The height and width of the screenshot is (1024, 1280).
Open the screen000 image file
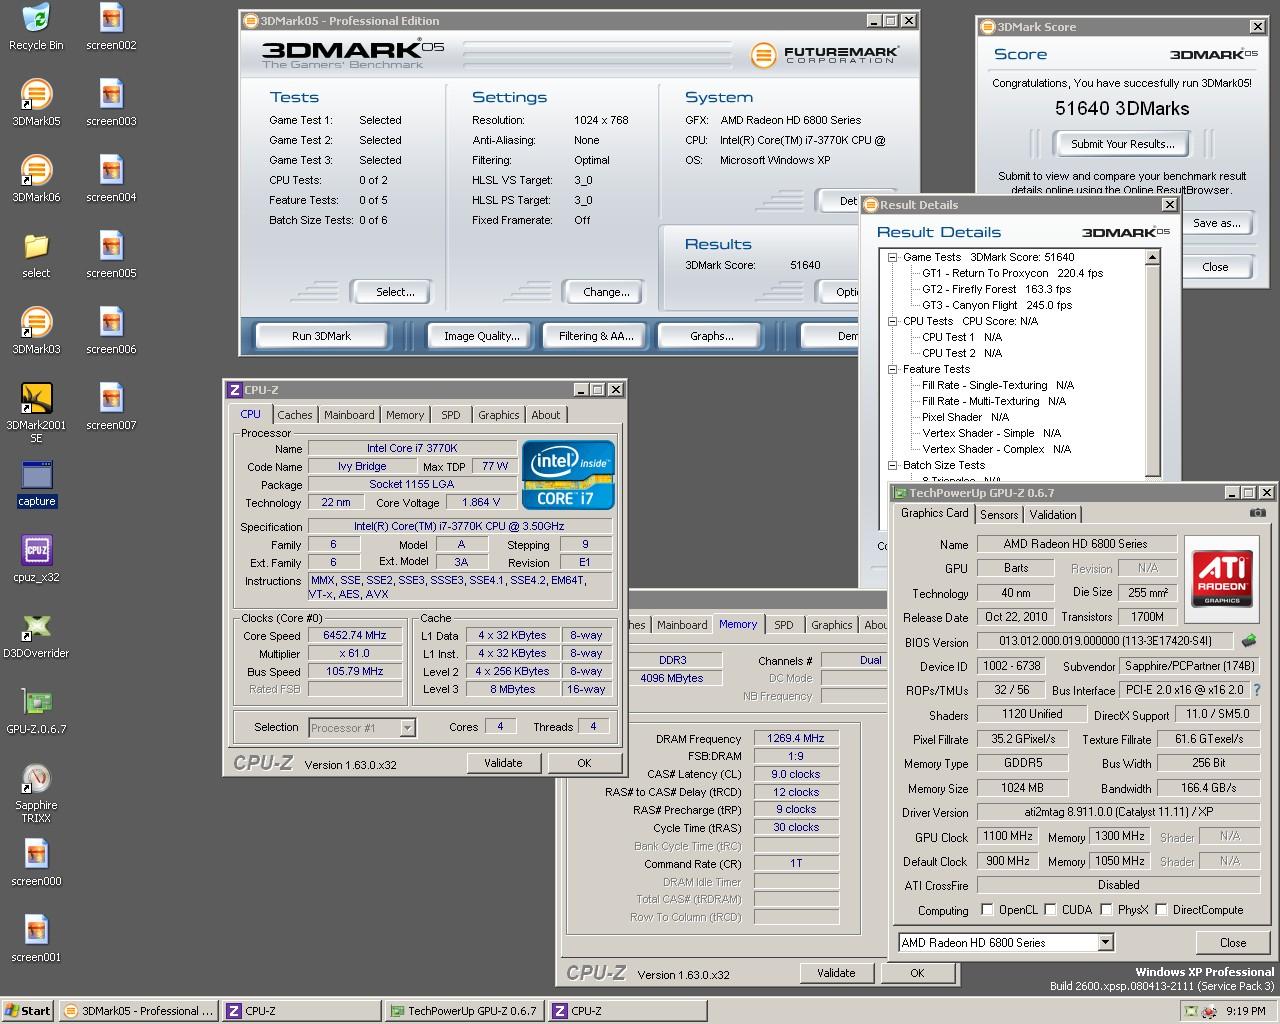click(36, 863)
